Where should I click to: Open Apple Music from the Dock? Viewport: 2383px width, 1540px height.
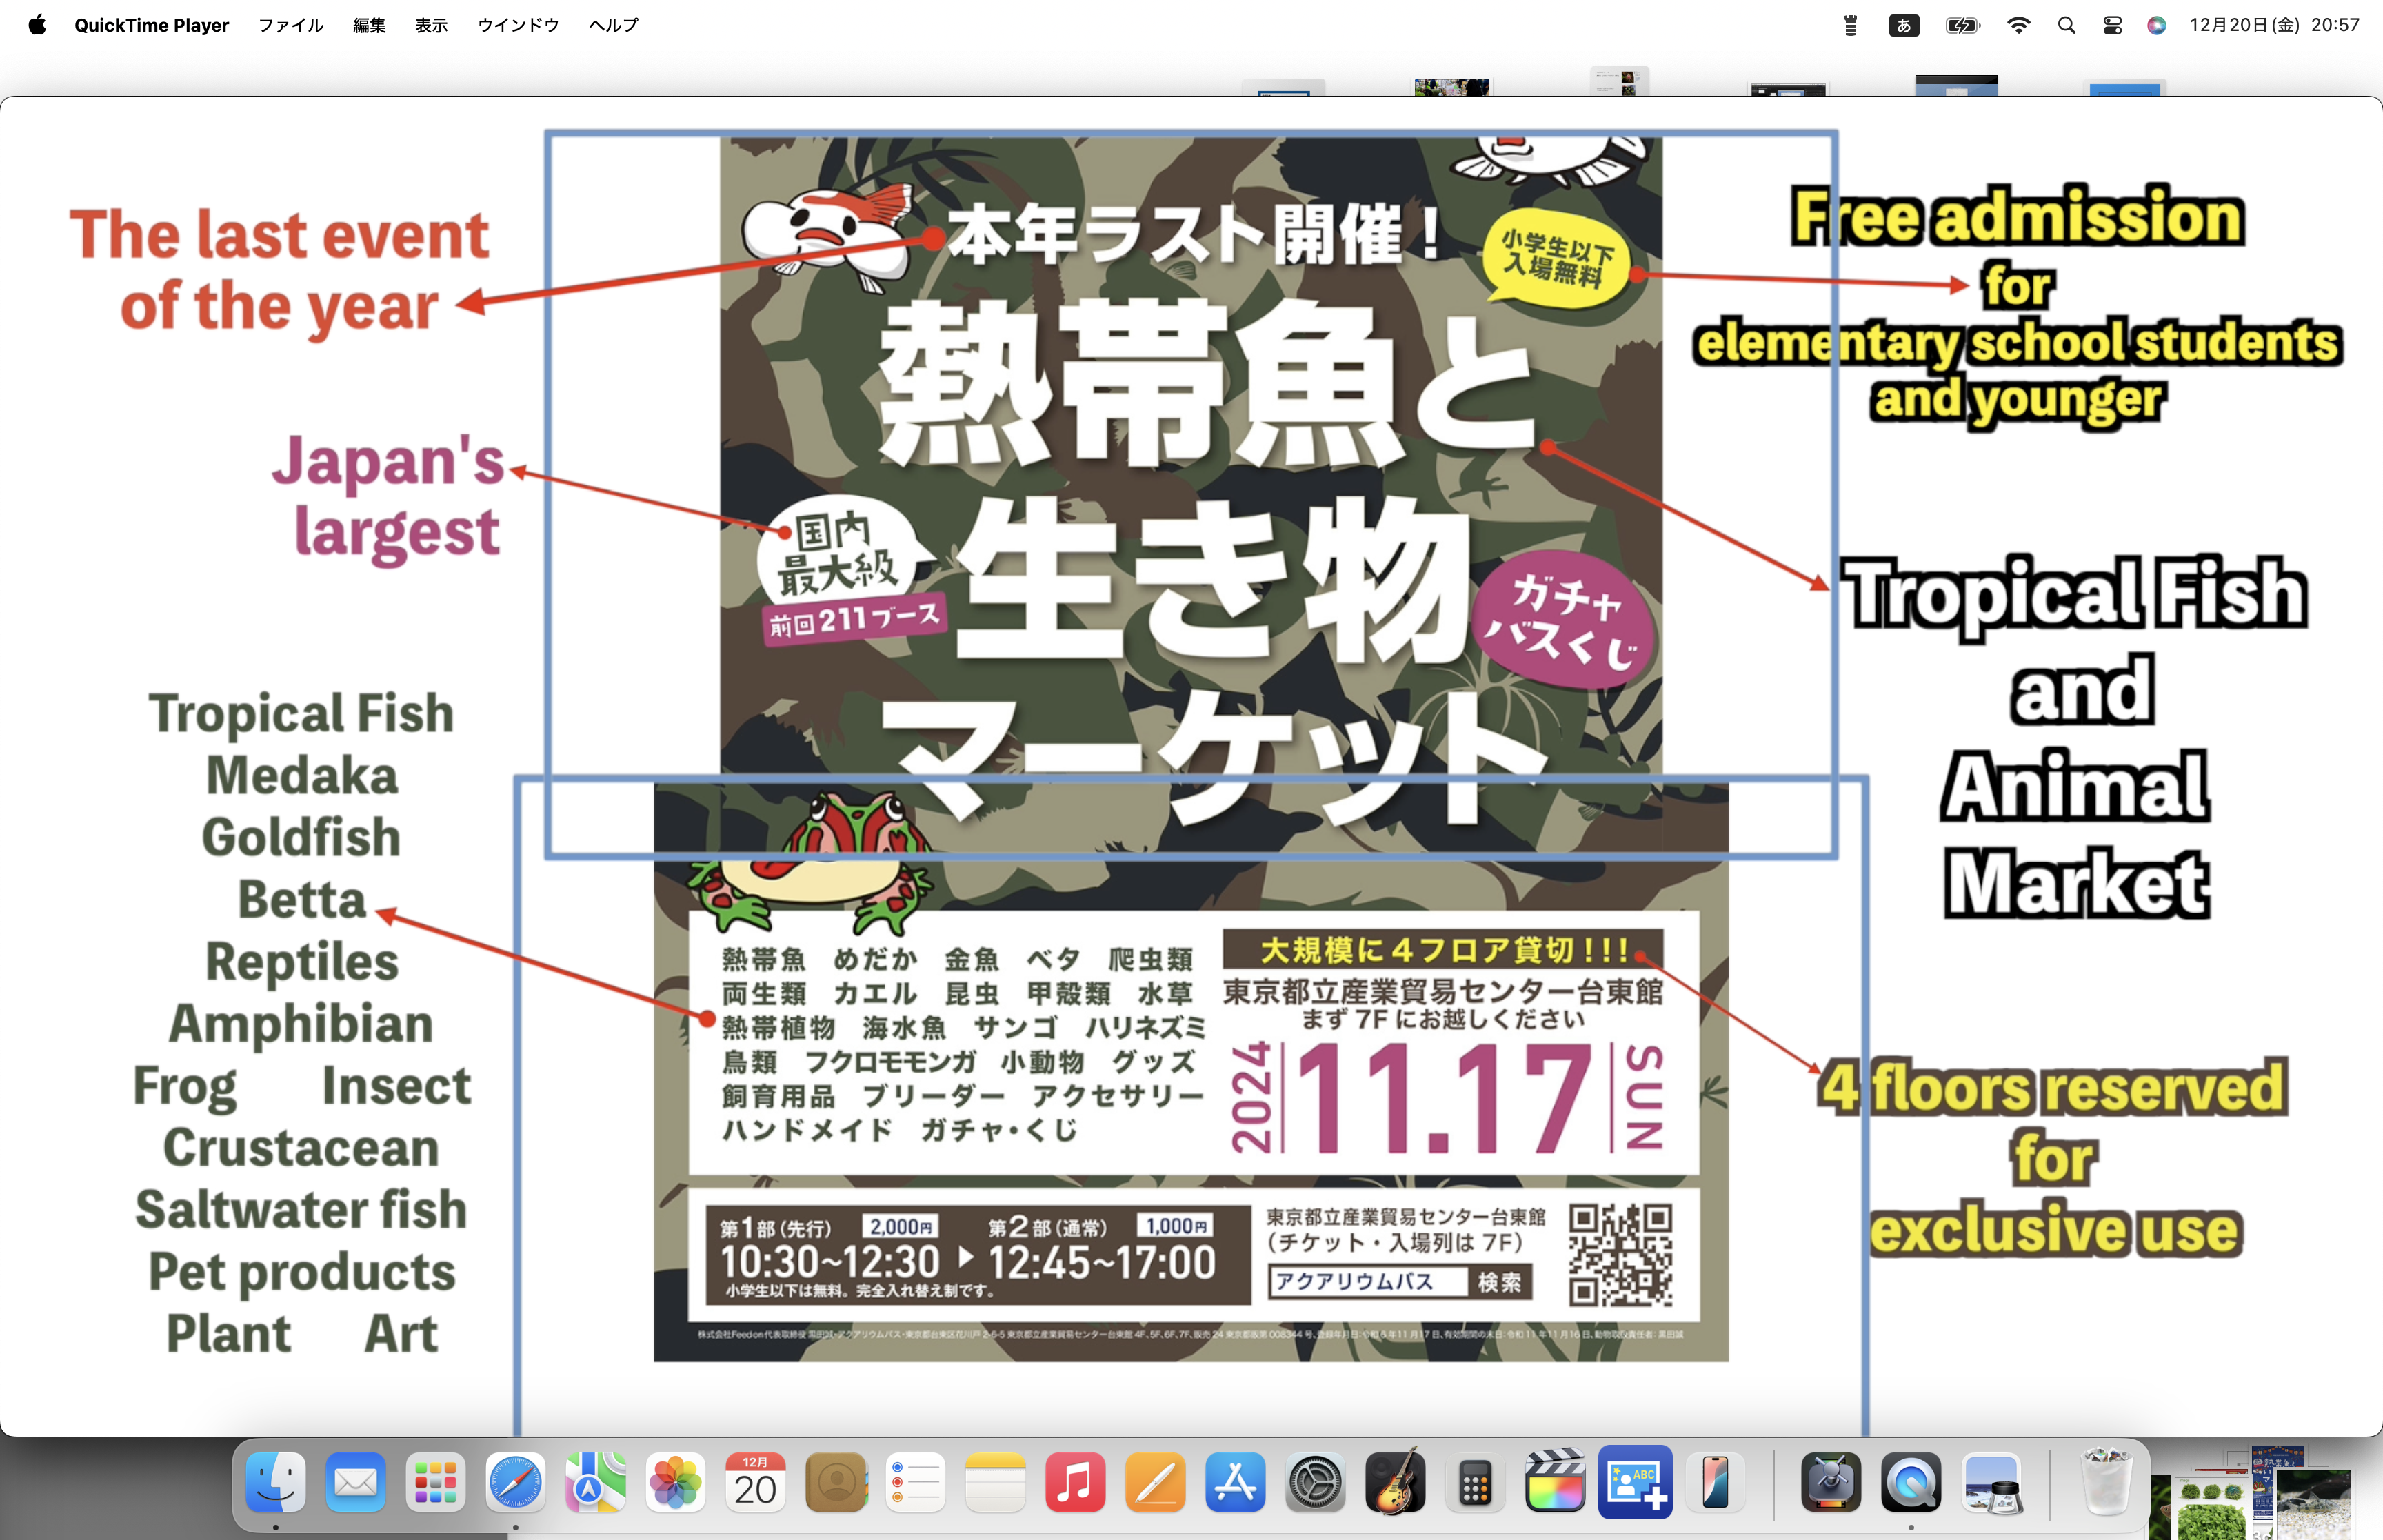pyautogui.click(x=1076, y=1483)
